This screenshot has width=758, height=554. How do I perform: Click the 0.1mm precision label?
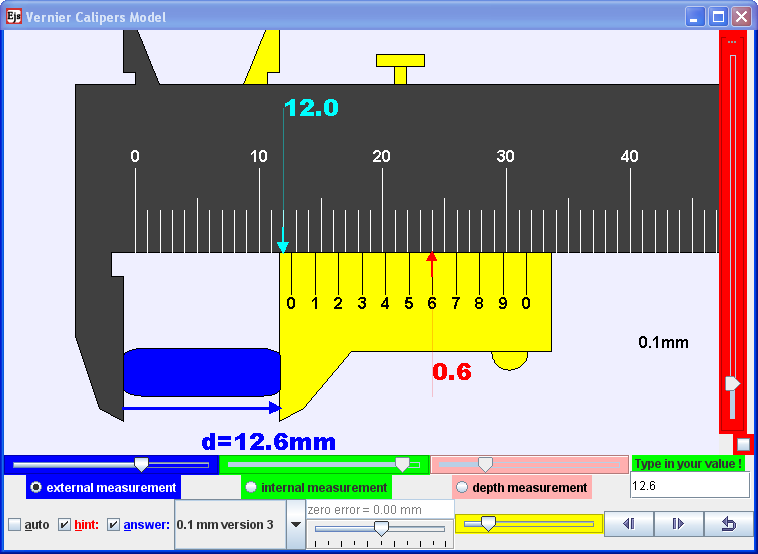click(x=663, y=342)
